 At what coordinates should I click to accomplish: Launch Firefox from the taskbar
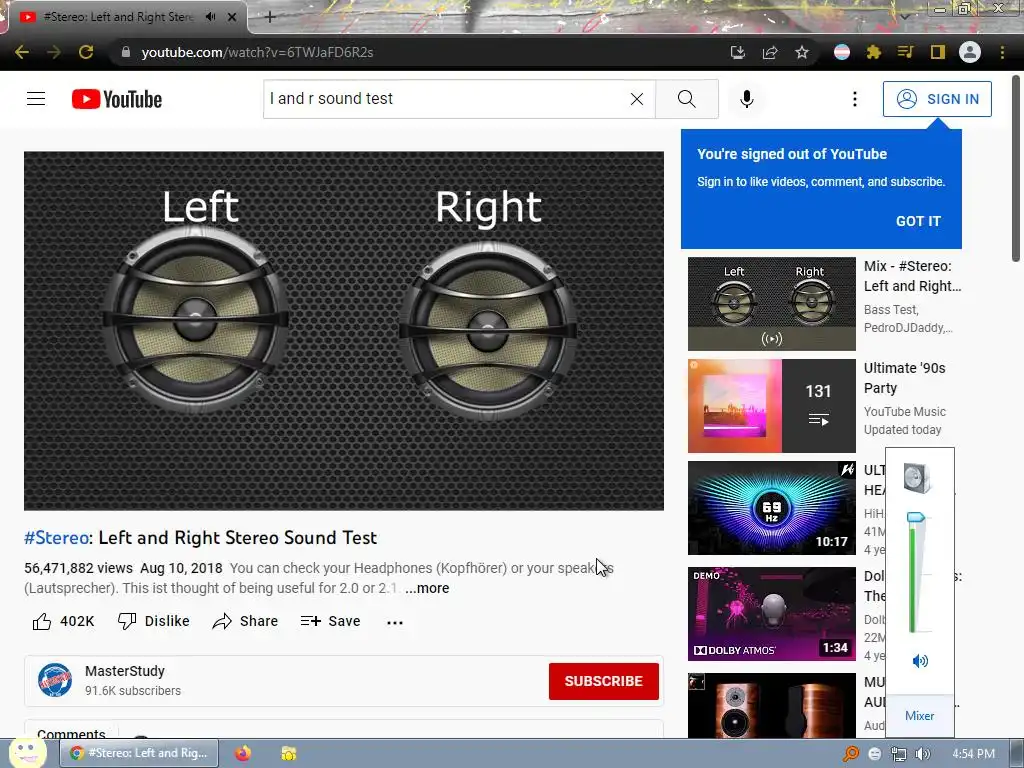[x=243, y=753]
